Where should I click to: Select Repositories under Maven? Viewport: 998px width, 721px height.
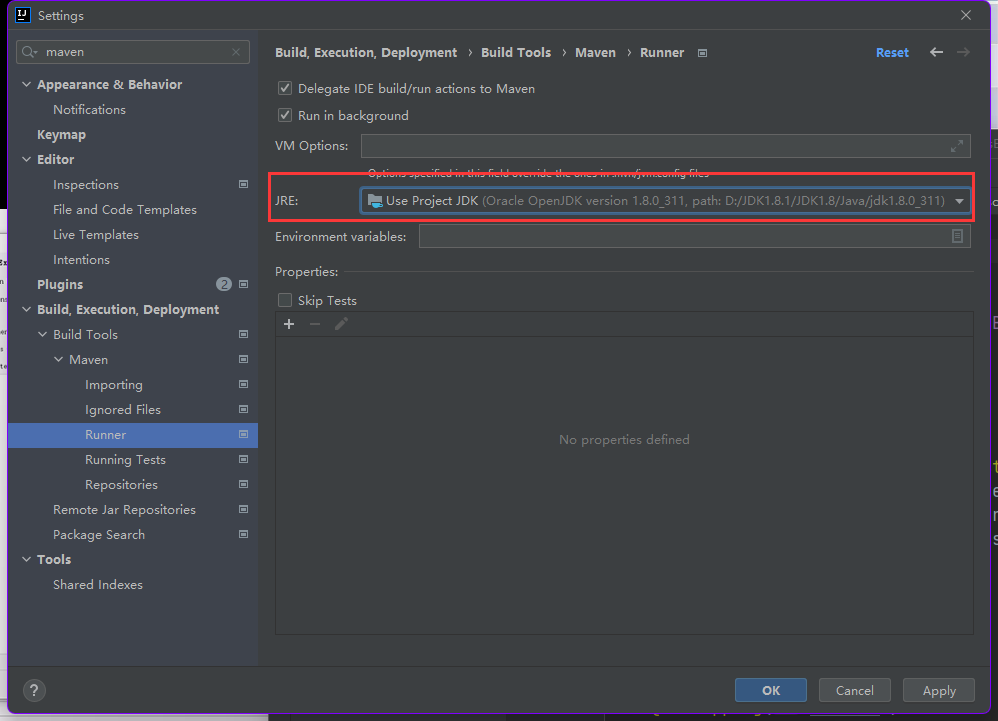[x=121, y=485]
